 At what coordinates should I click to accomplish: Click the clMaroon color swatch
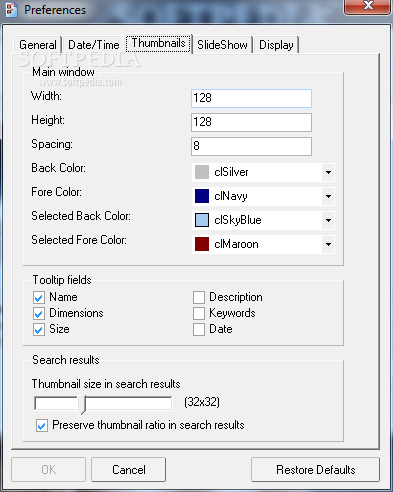tap(202, 244)
